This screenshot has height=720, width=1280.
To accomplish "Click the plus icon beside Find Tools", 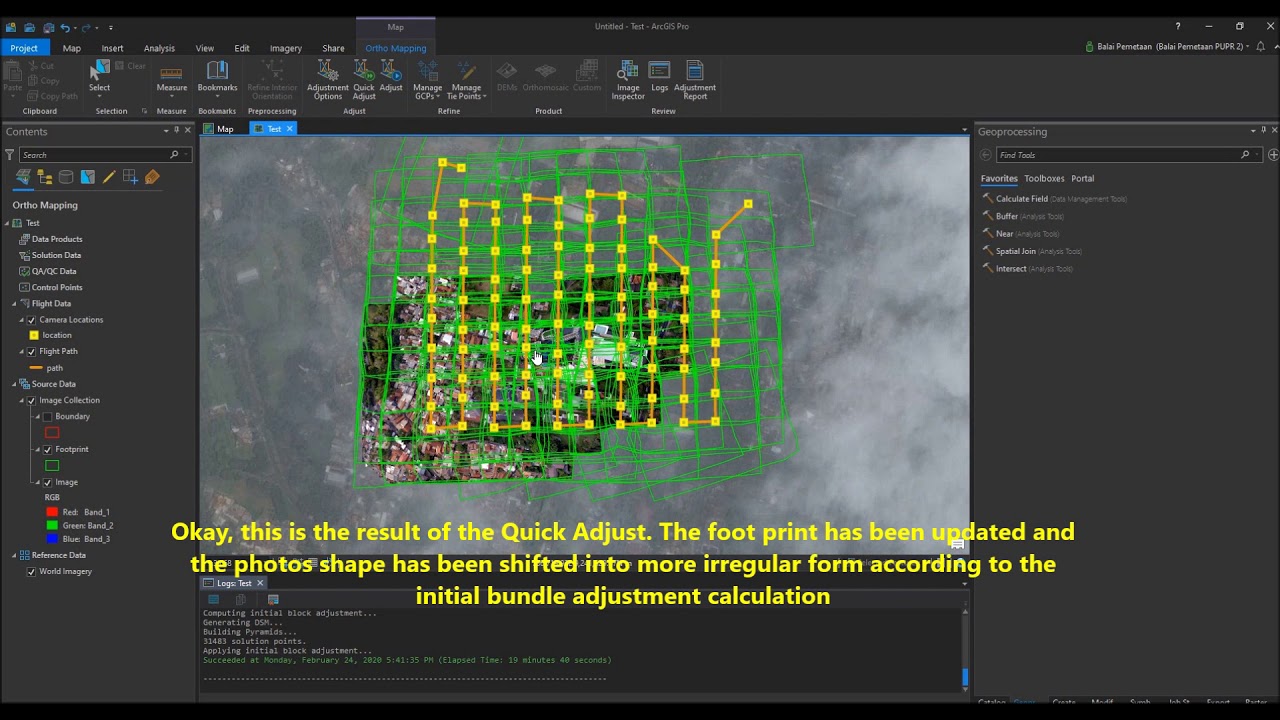I will (1272, 155).
